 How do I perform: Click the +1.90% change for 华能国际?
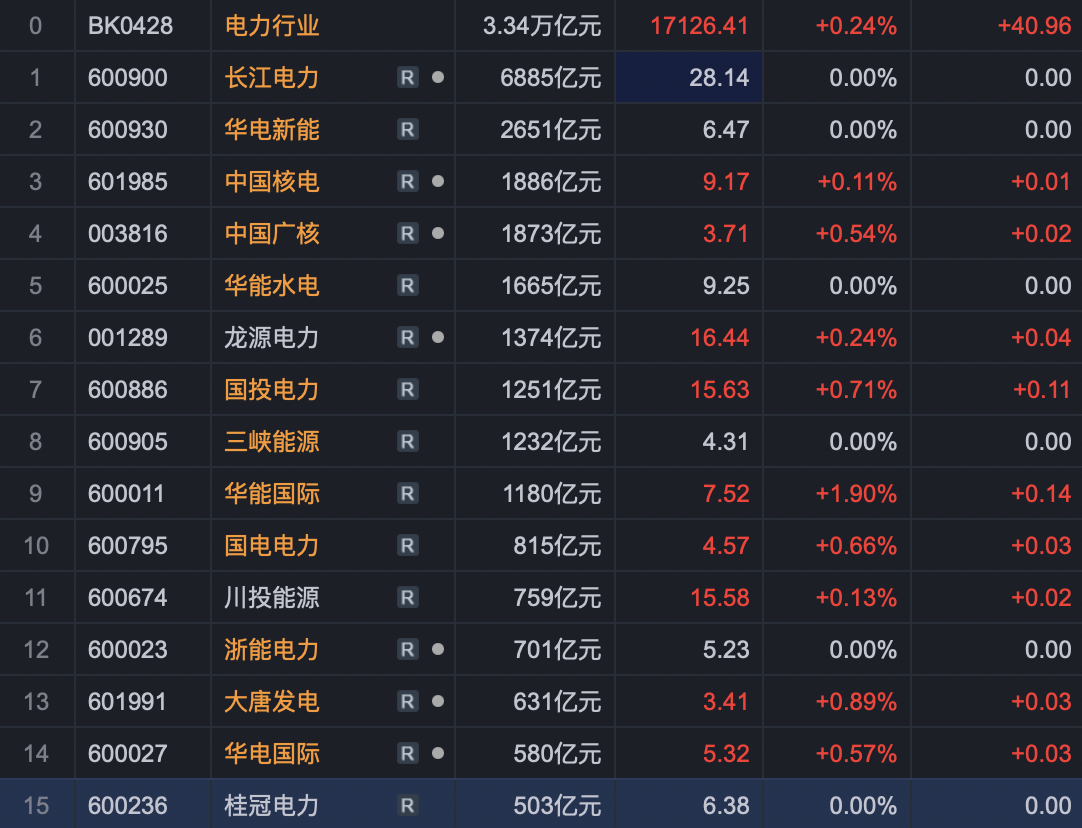coord(856,493)
